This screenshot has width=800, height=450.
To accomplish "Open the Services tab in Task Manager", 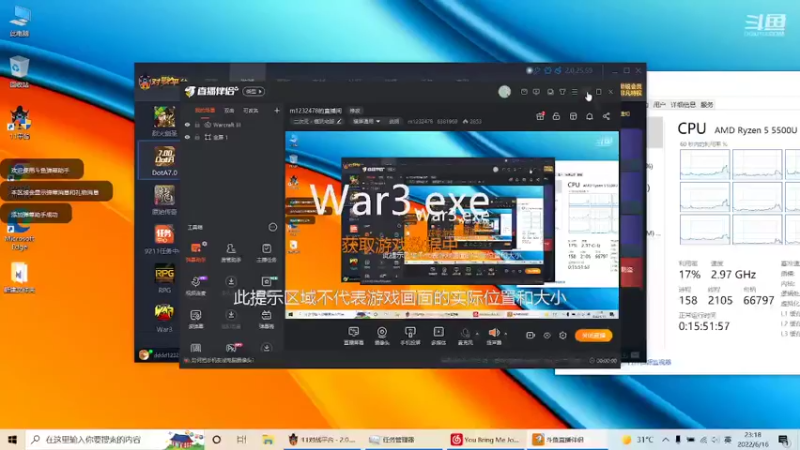I will click(707, 105).
